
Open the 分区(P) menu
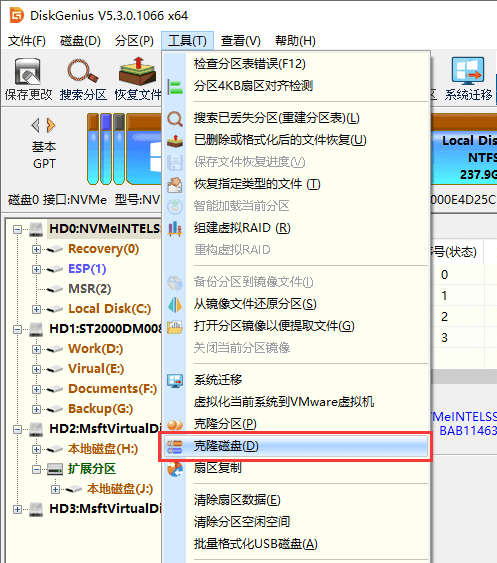(x=134, y=41)
